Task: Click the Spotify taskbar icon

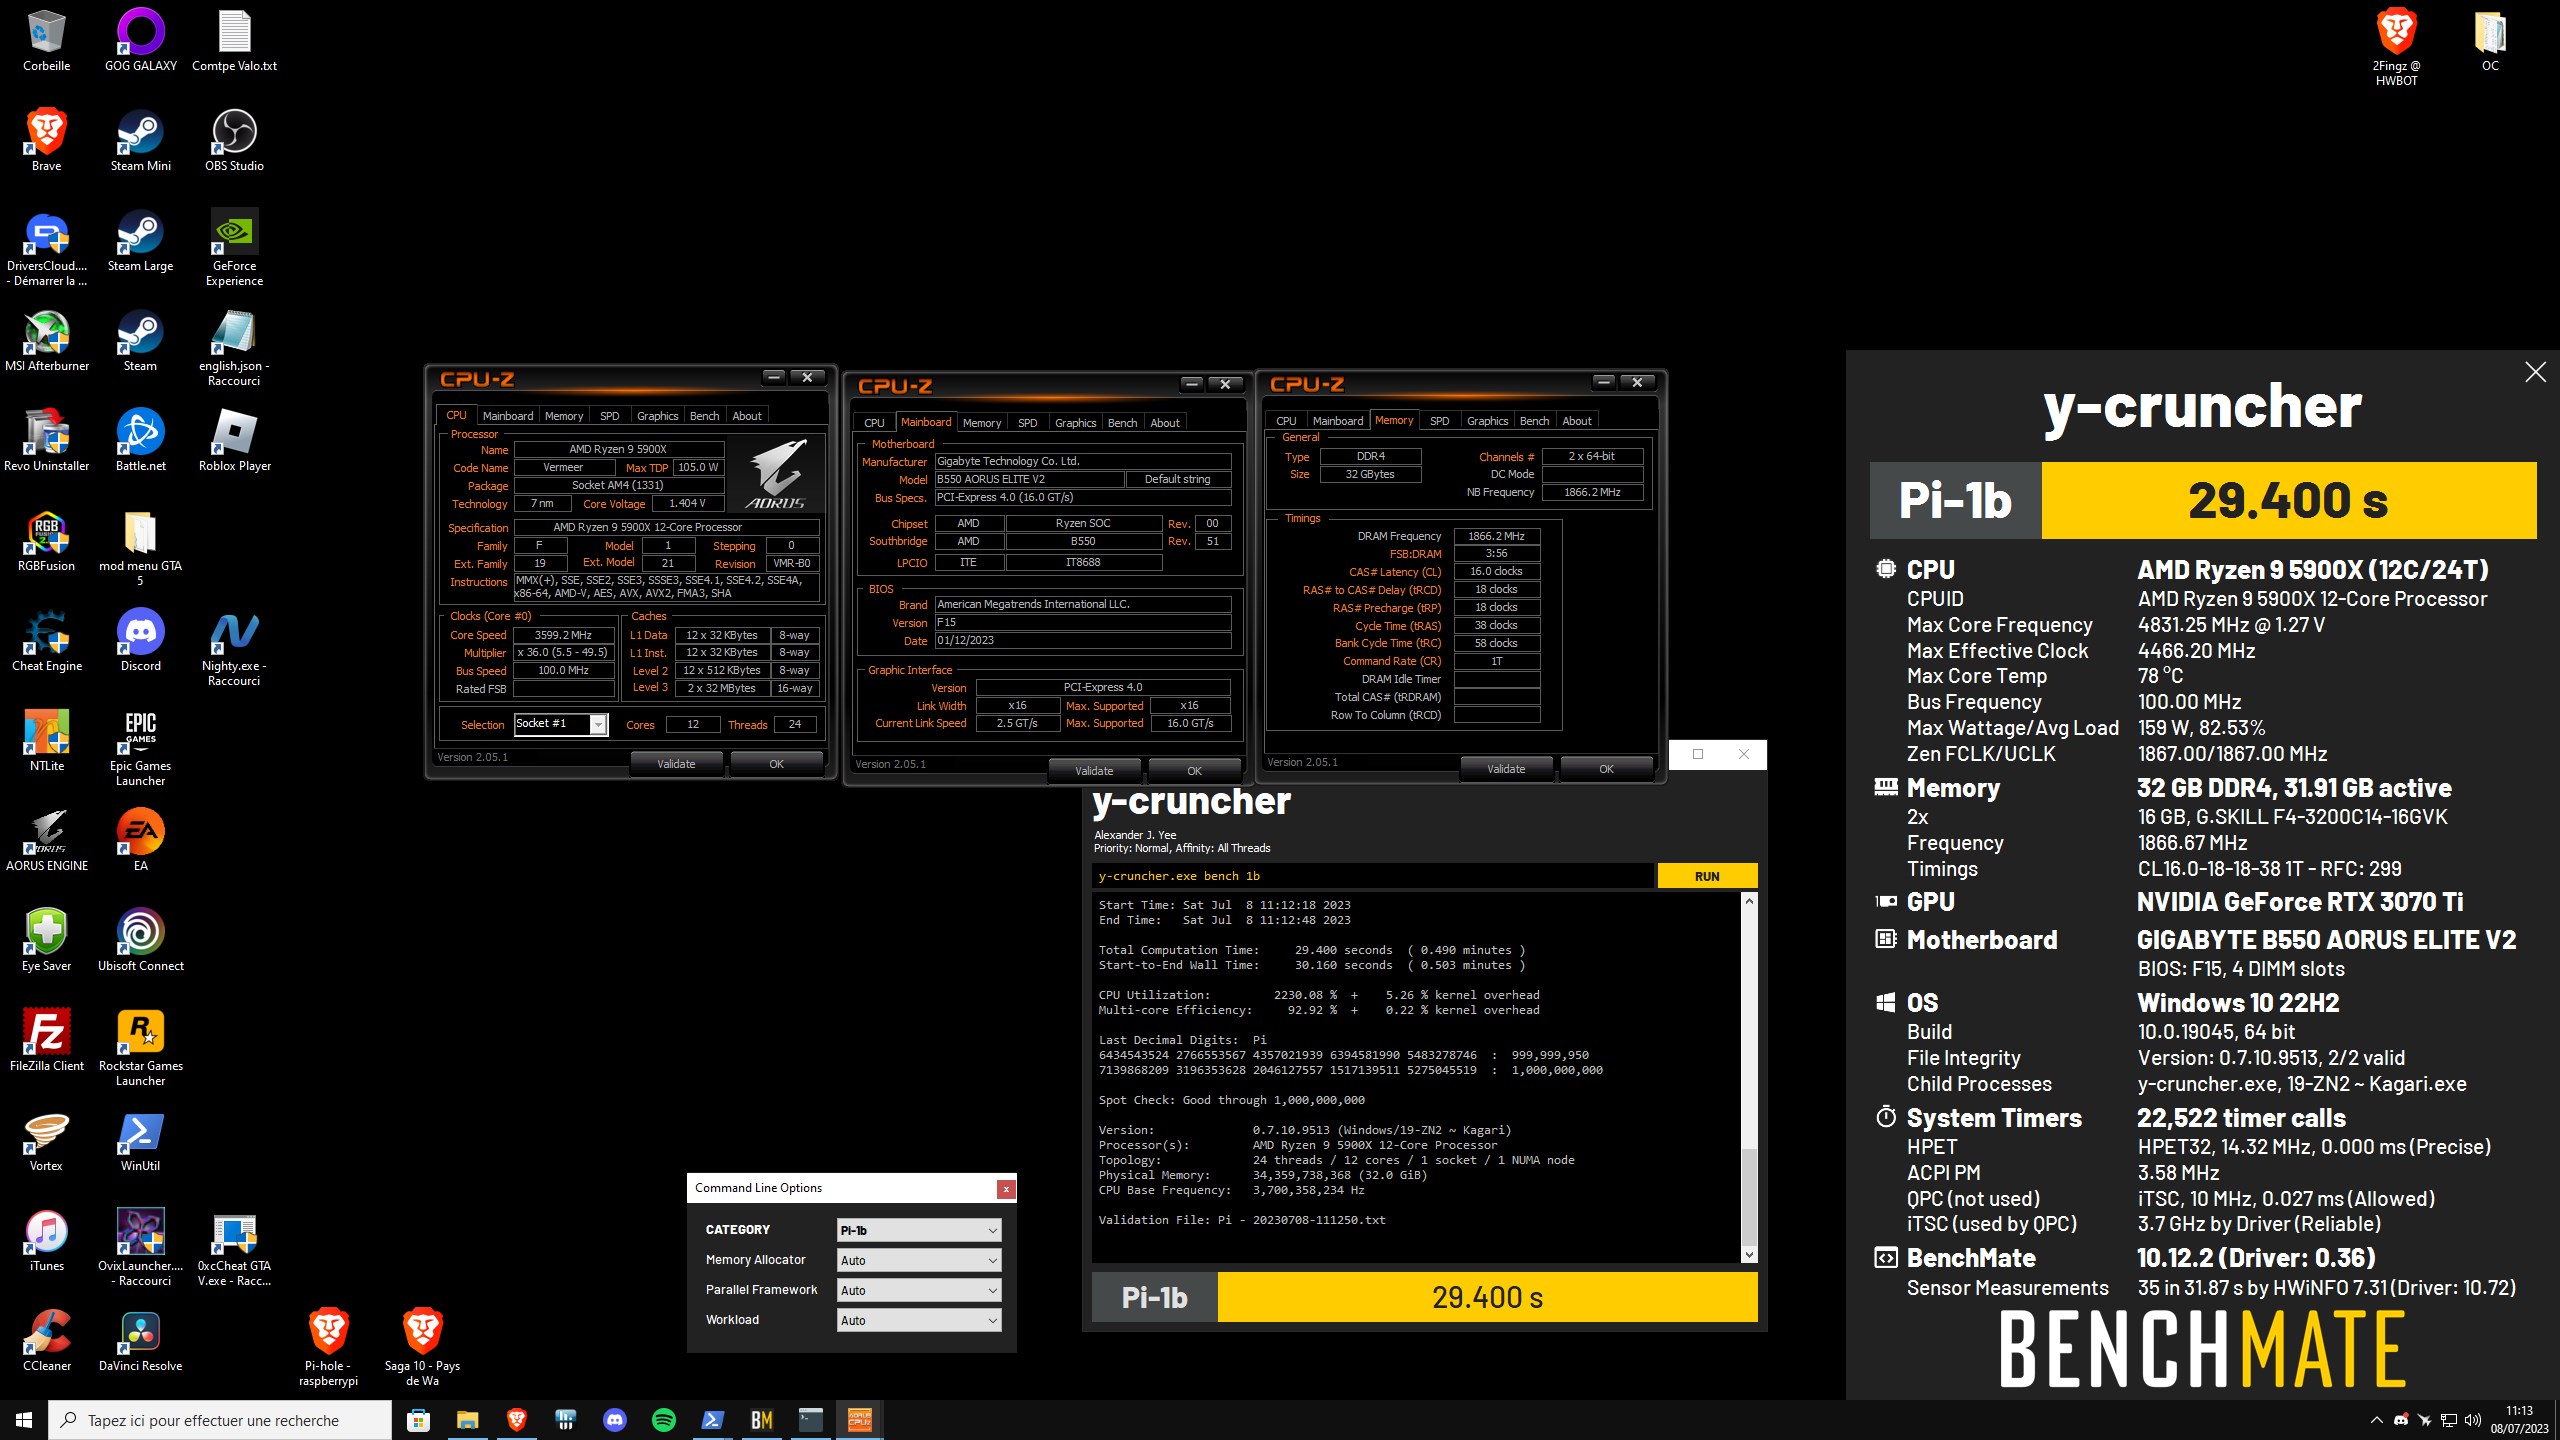Action: 664,1420
